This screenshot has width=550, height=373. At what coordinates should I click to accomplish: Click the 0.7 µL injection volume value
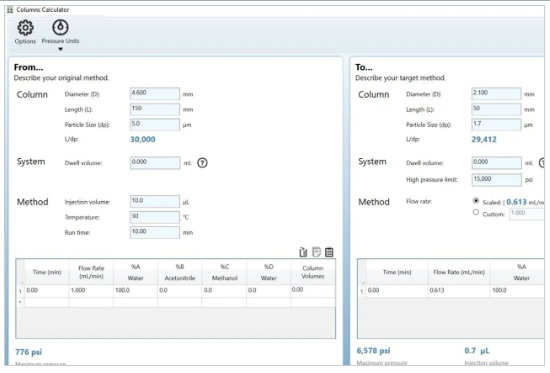[x=477, y=351]
